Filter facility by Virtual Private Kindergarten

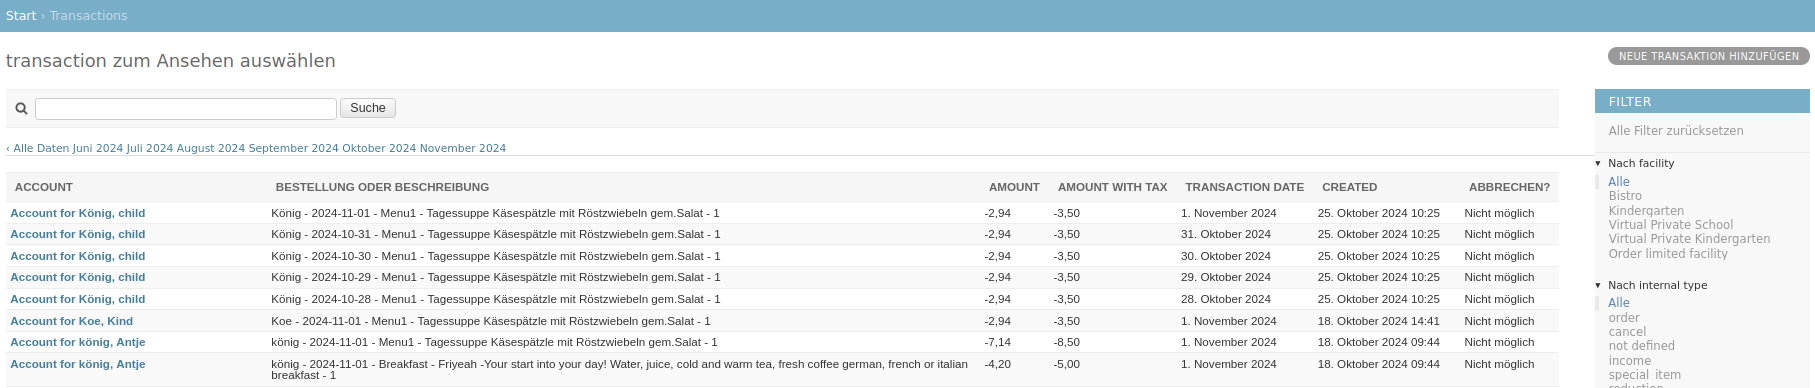(x=1689, y=239)
